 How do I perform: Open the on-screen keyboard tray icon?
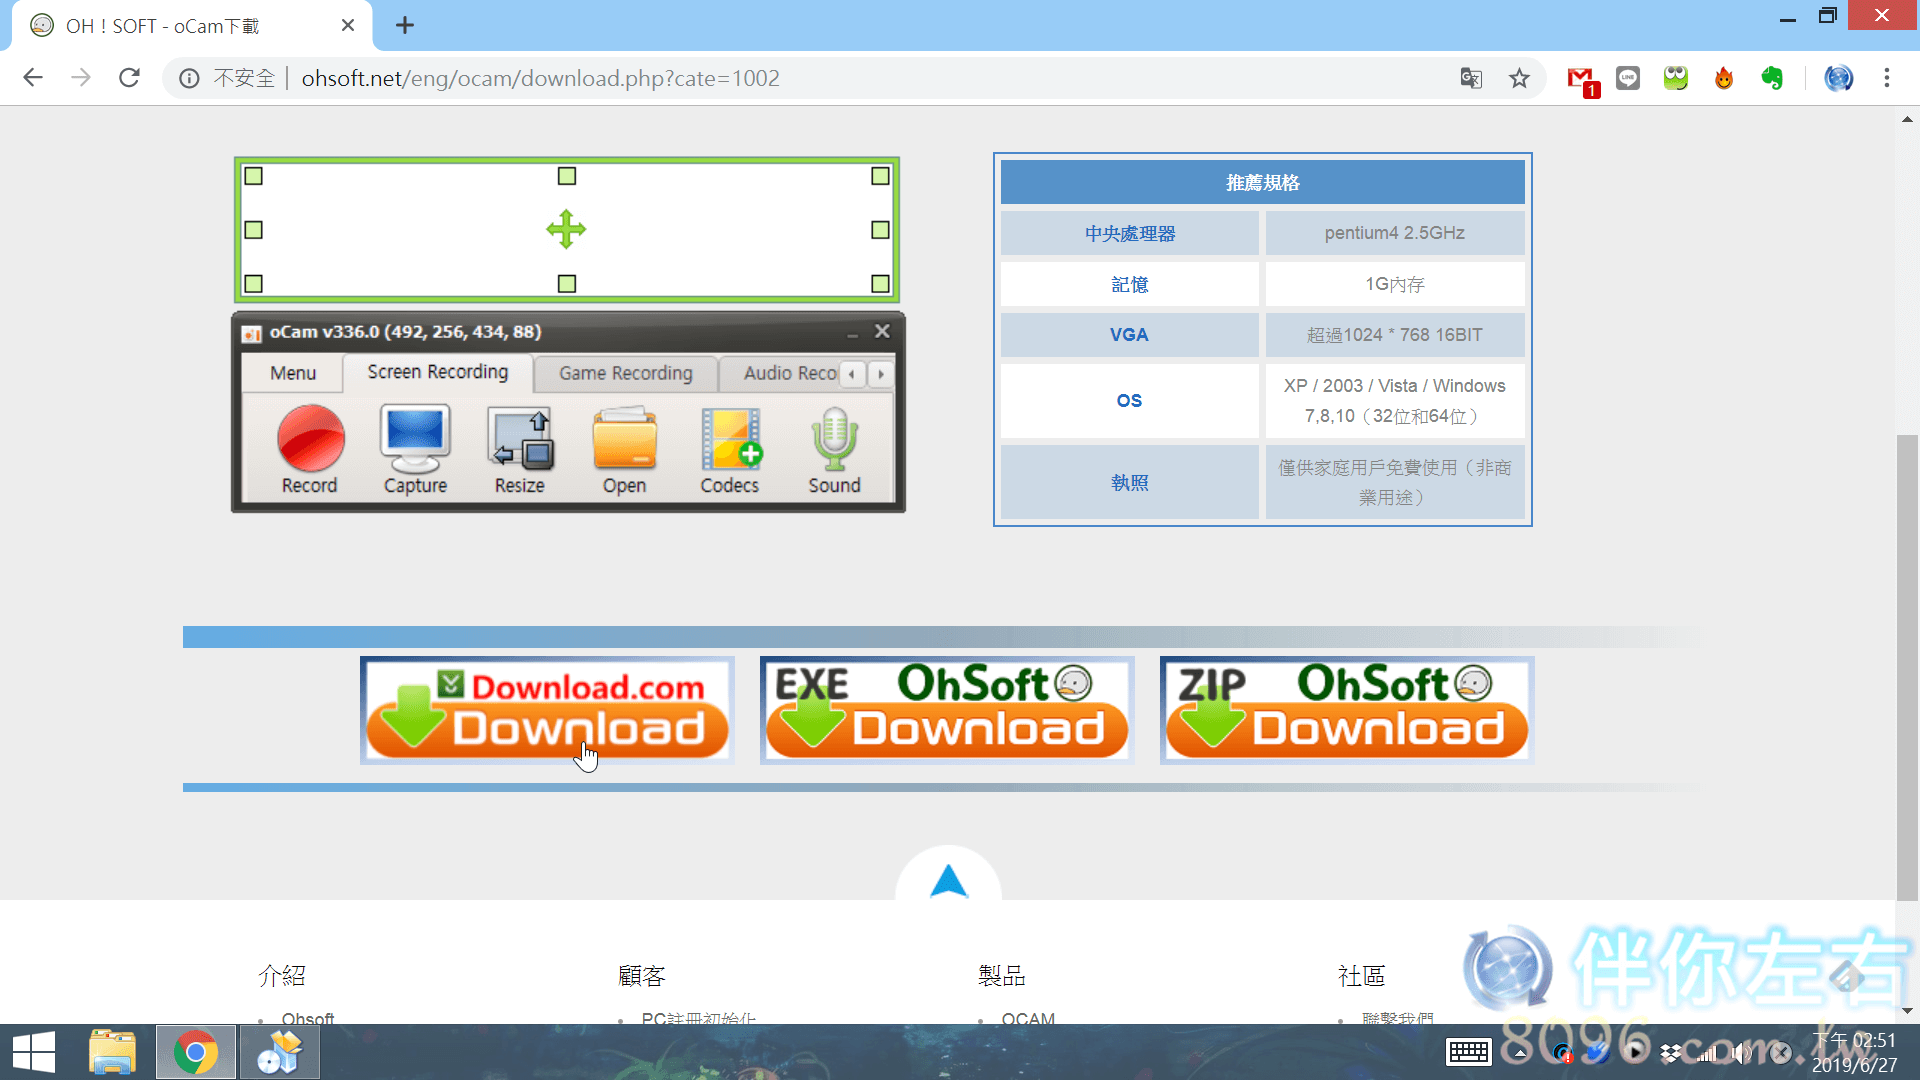(1468, 1052)
